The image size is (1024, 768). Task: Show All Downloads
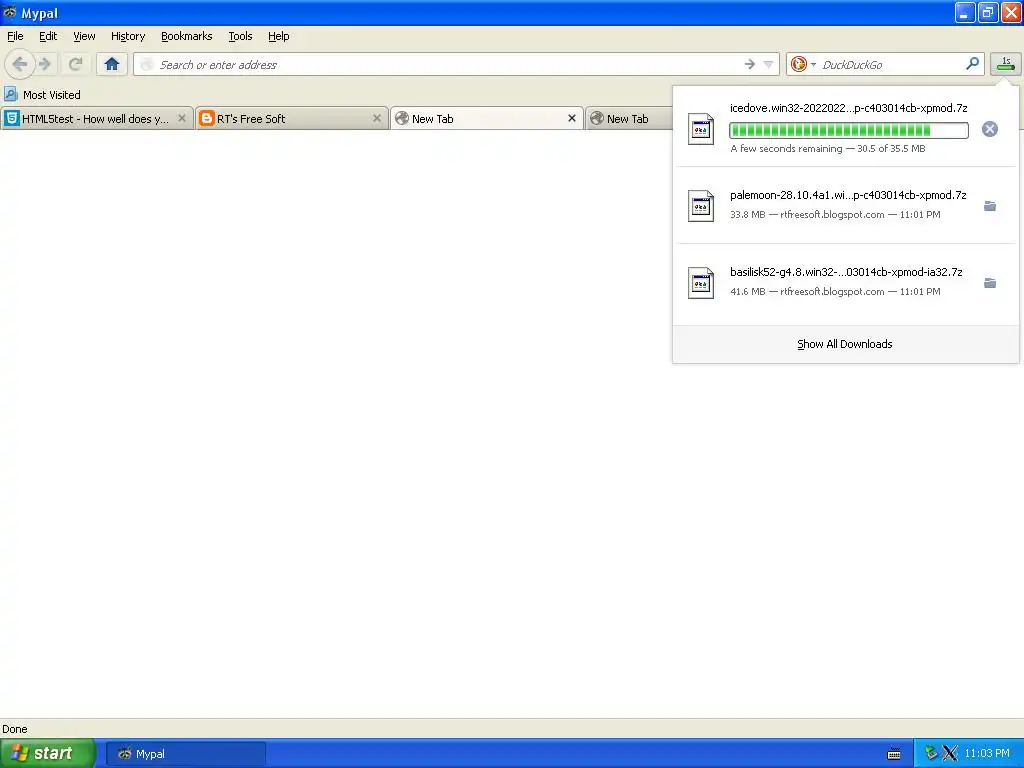coord(844,344)
